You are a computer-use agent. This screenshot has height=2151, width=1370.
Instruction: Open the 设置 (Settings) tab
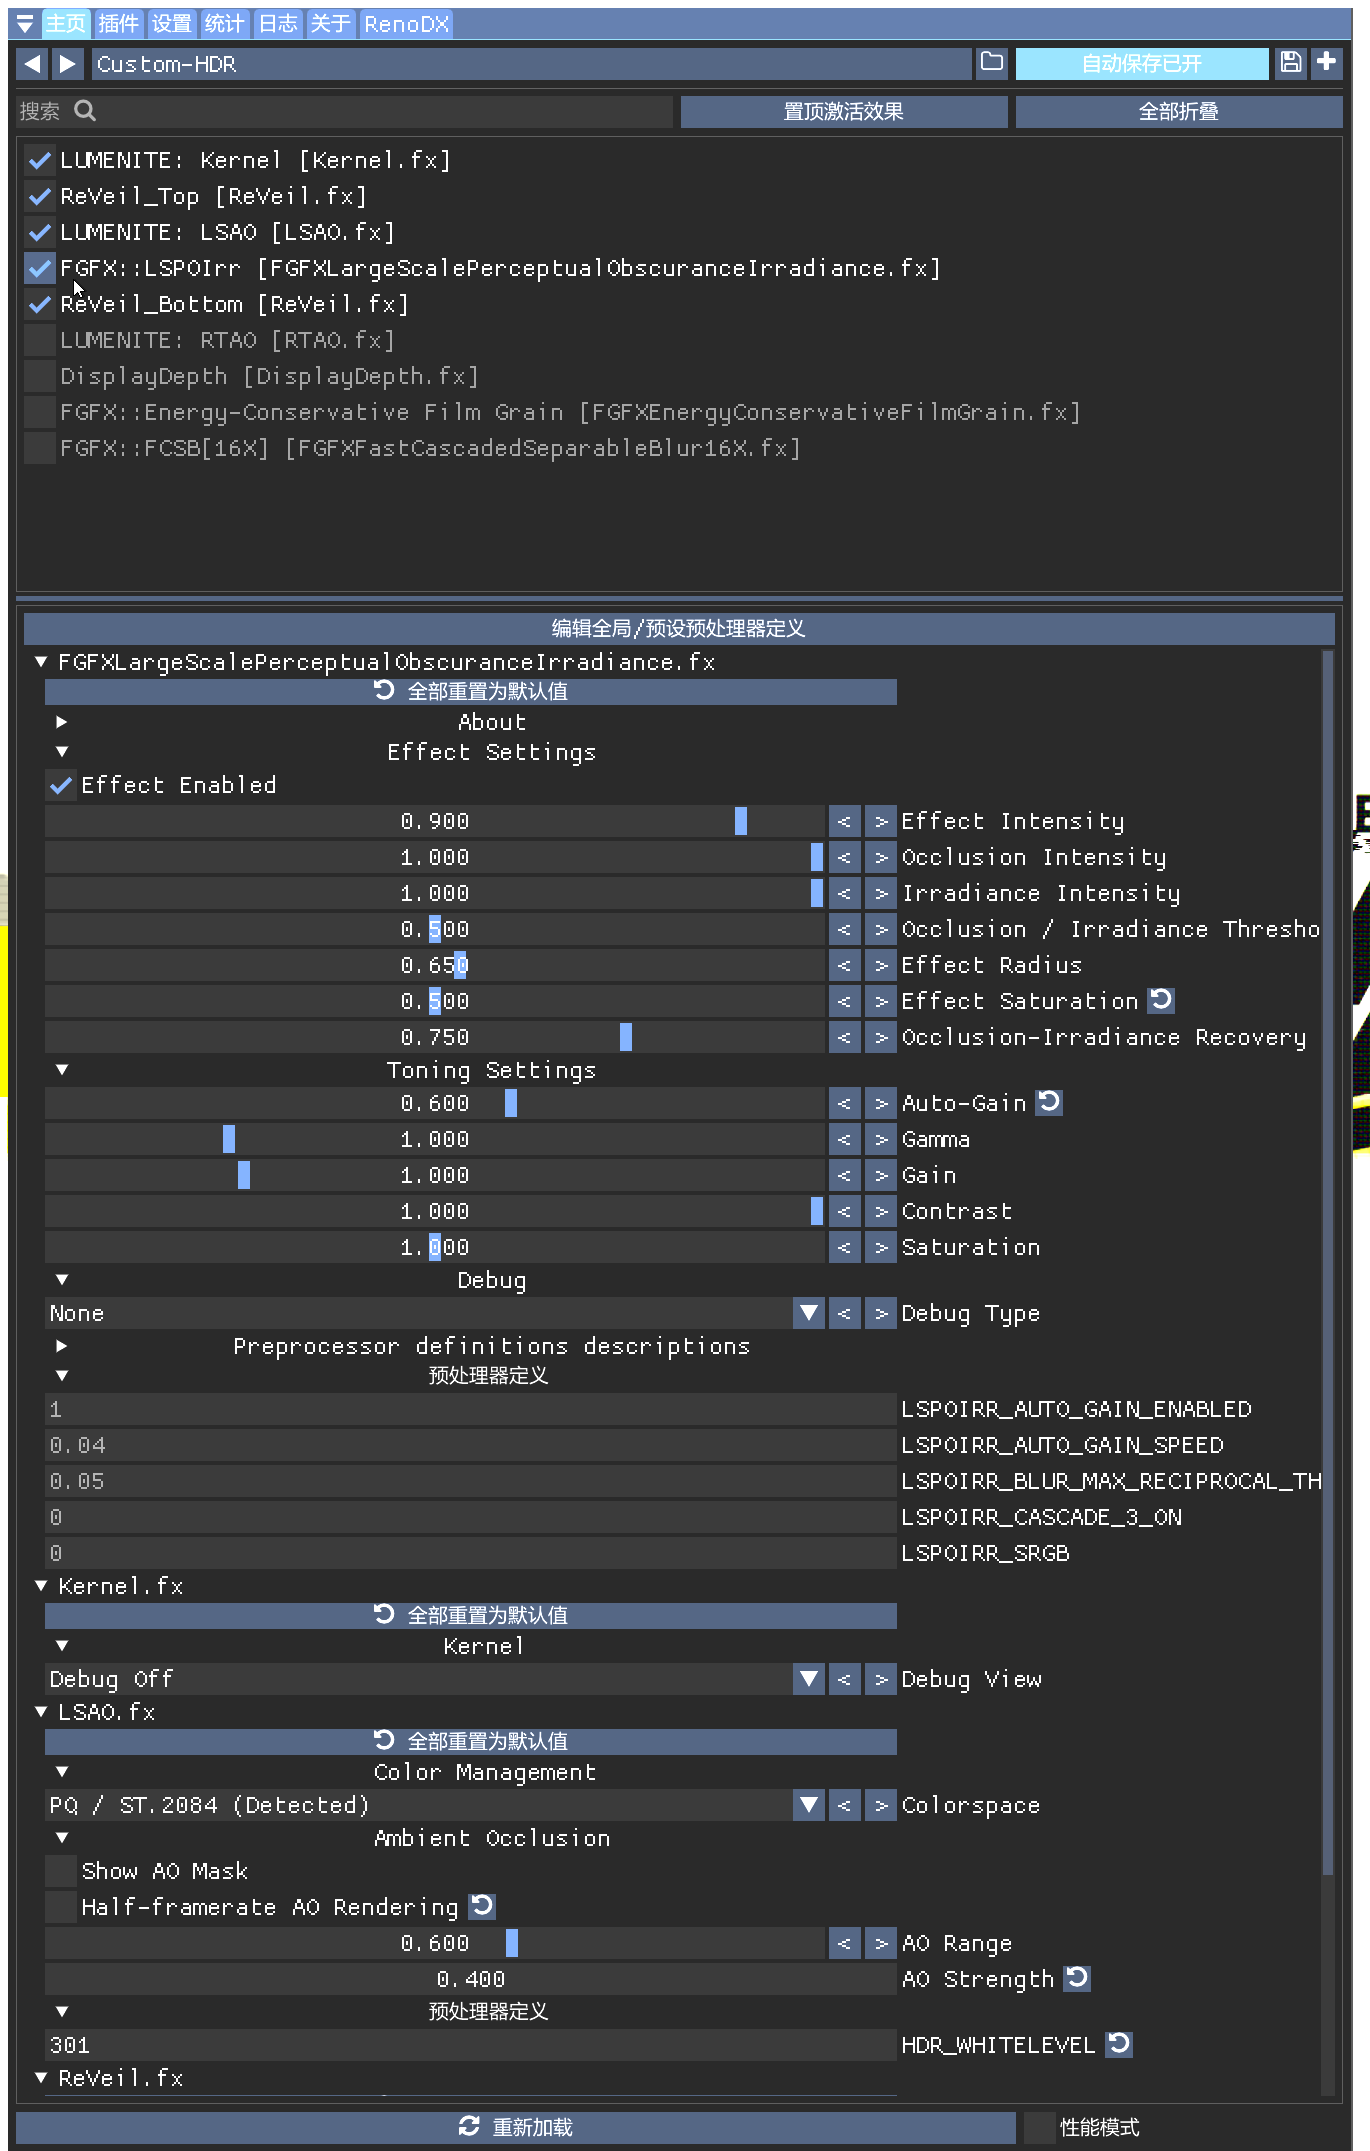tap(171, 24)
